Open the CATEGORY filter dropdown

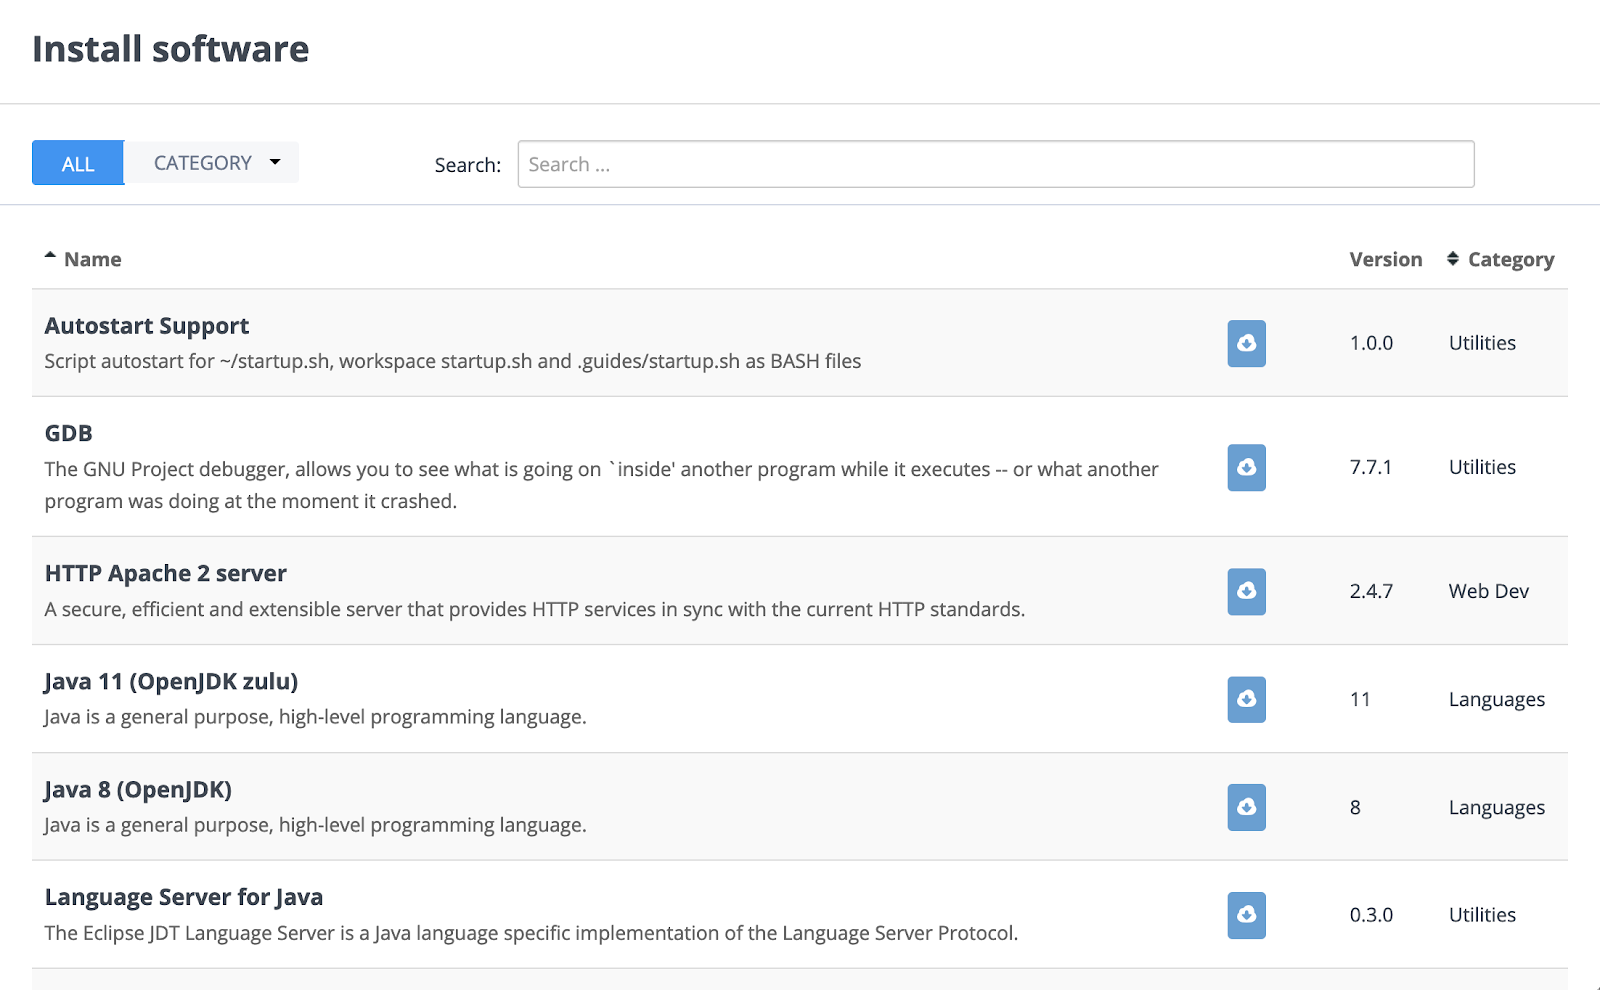pos(211,162)
